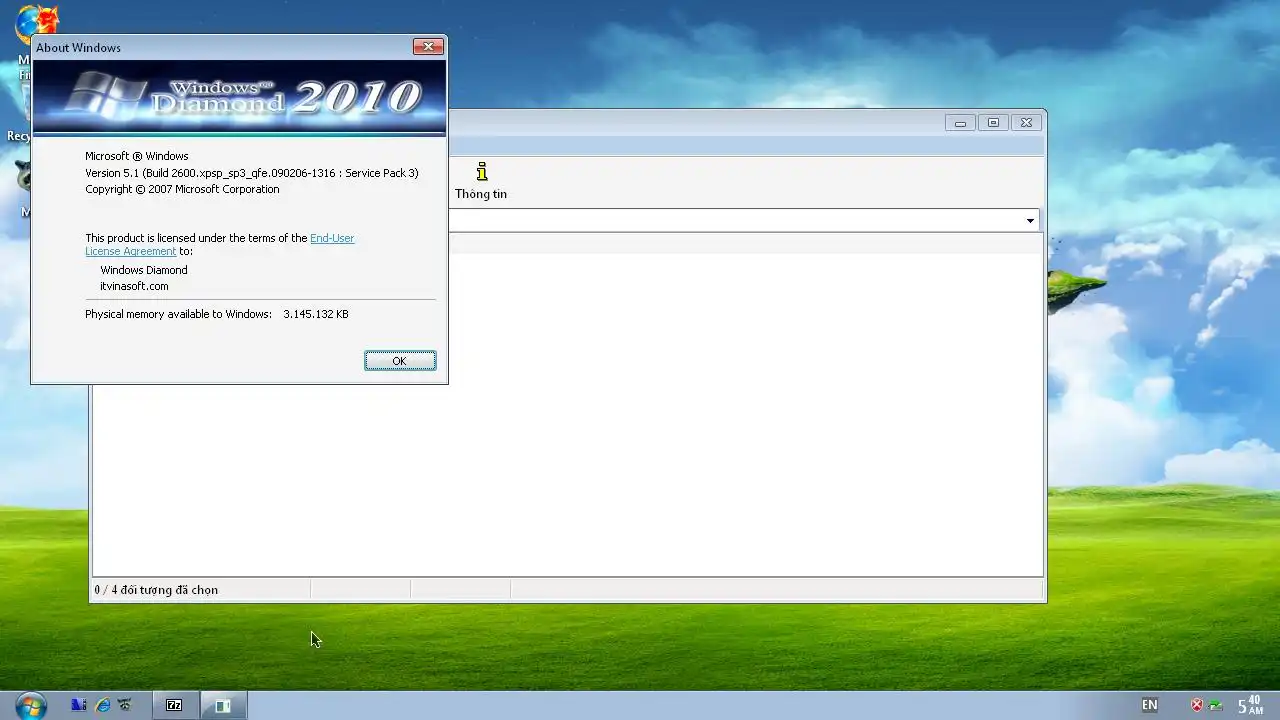Click the Thông tin info icon in 7-Zip
Viewport: 1280px width, 720px height.
coord(481,181)
